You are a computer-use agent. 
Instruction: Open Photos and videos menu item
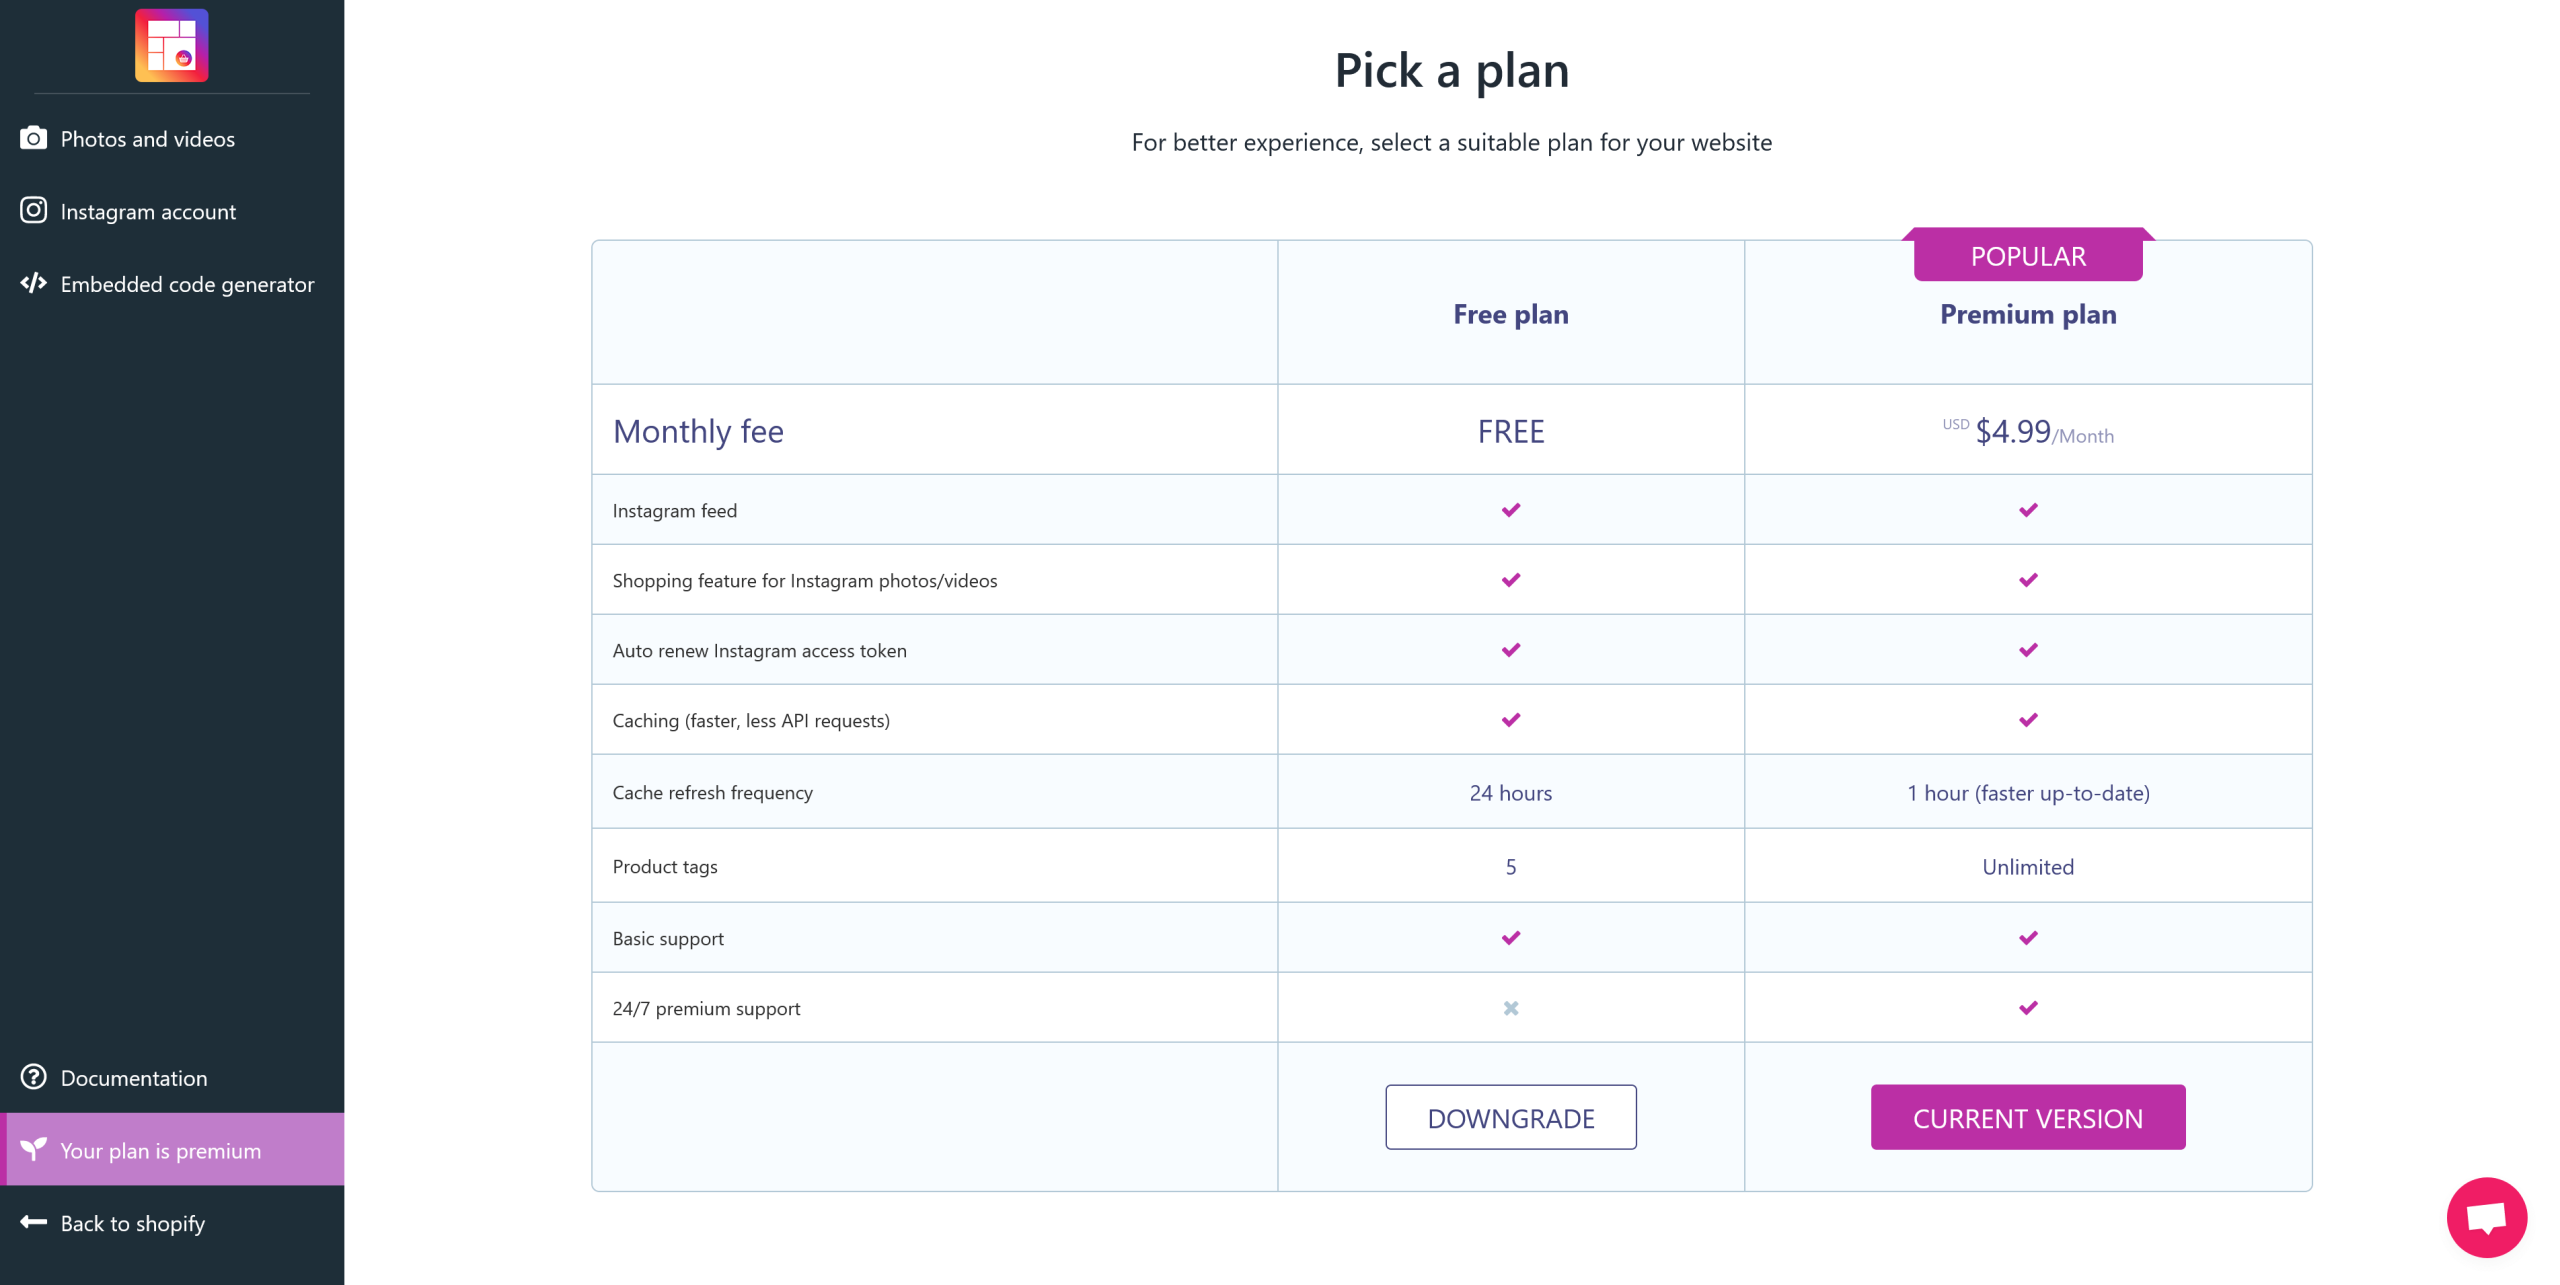pyautogui.click(x=148, y=139)
